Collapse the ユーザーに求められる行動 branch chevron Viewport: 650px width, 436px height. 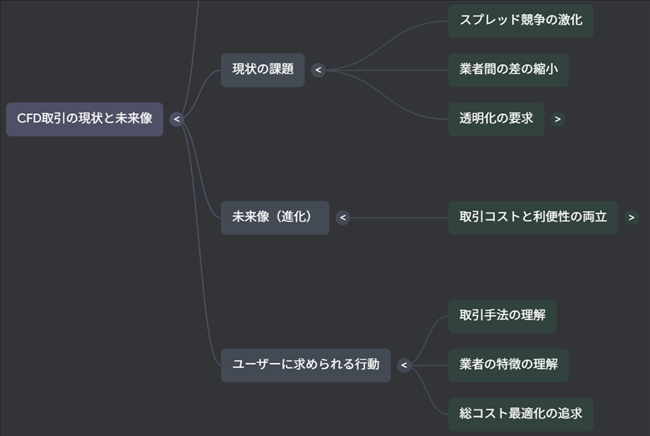point(404,365)
